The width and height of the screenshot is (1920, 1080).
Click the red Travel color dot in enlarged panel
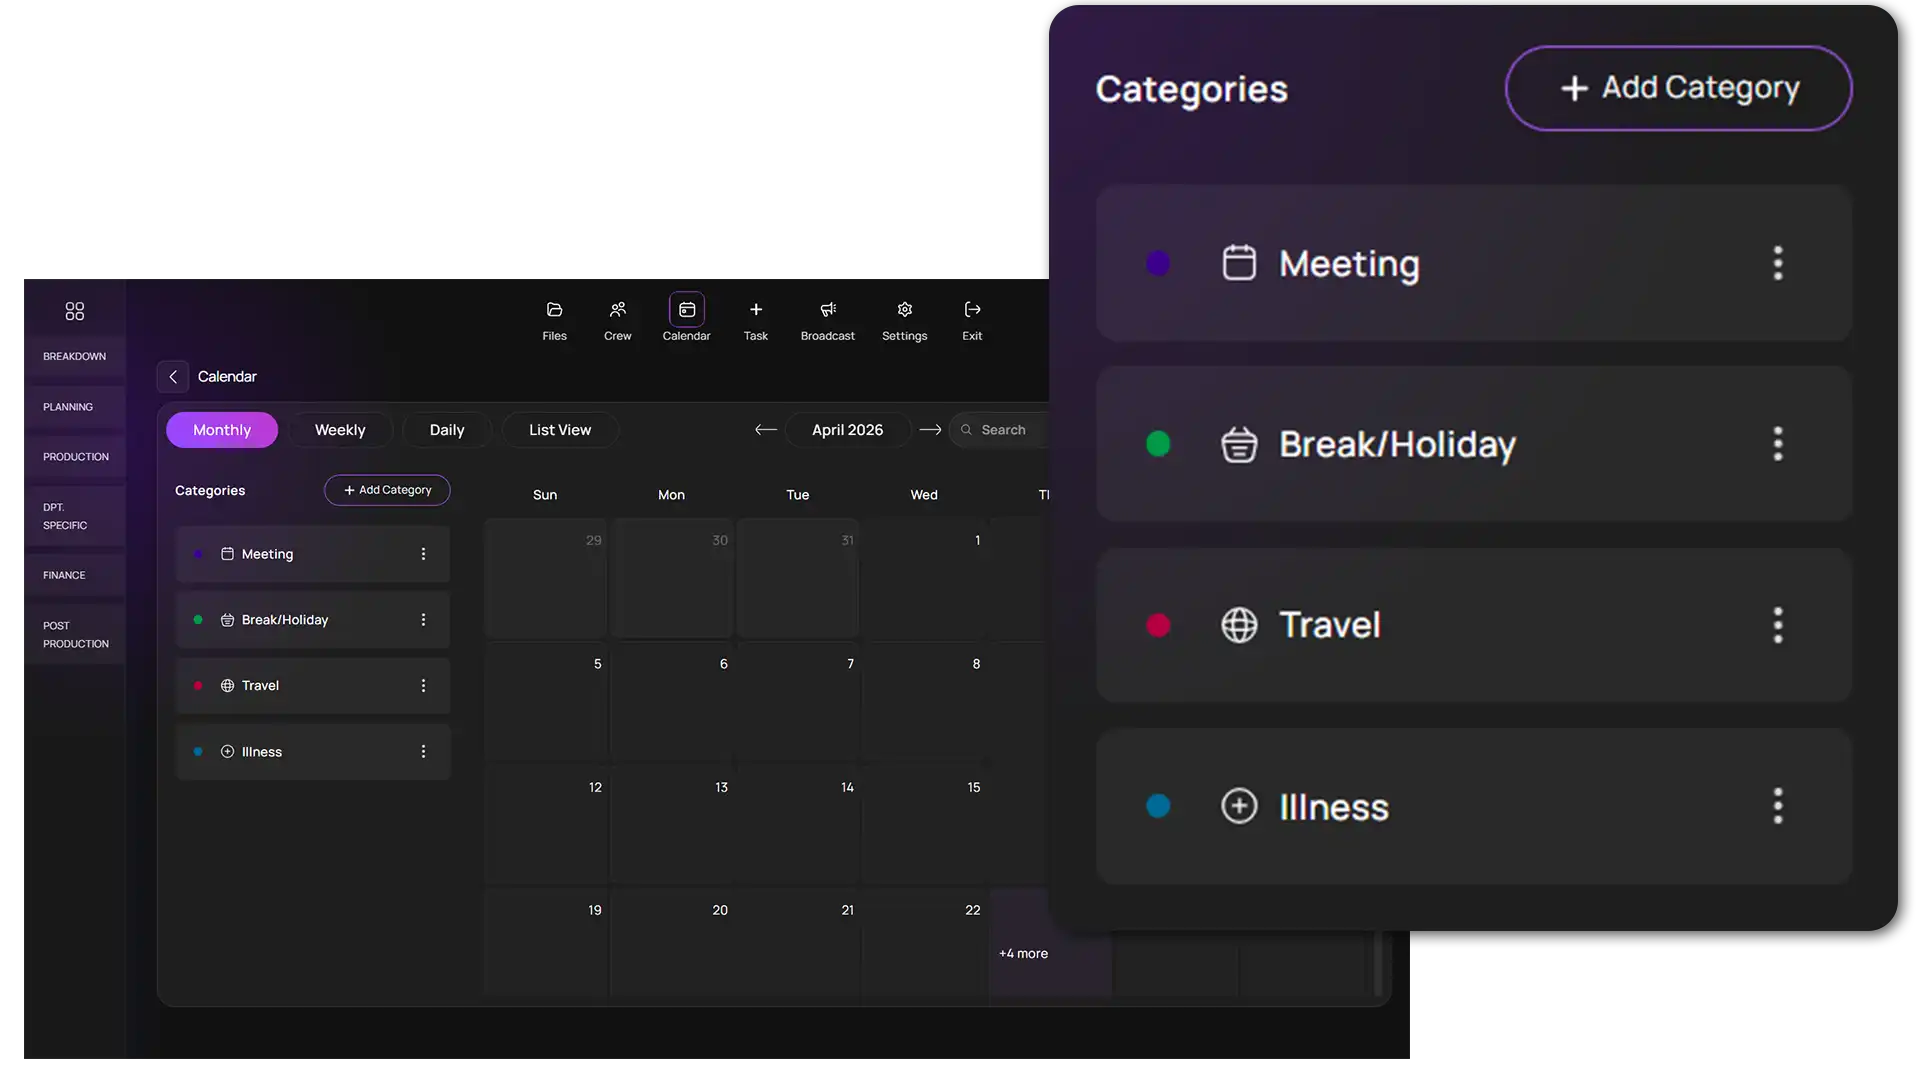(1158, 625)
